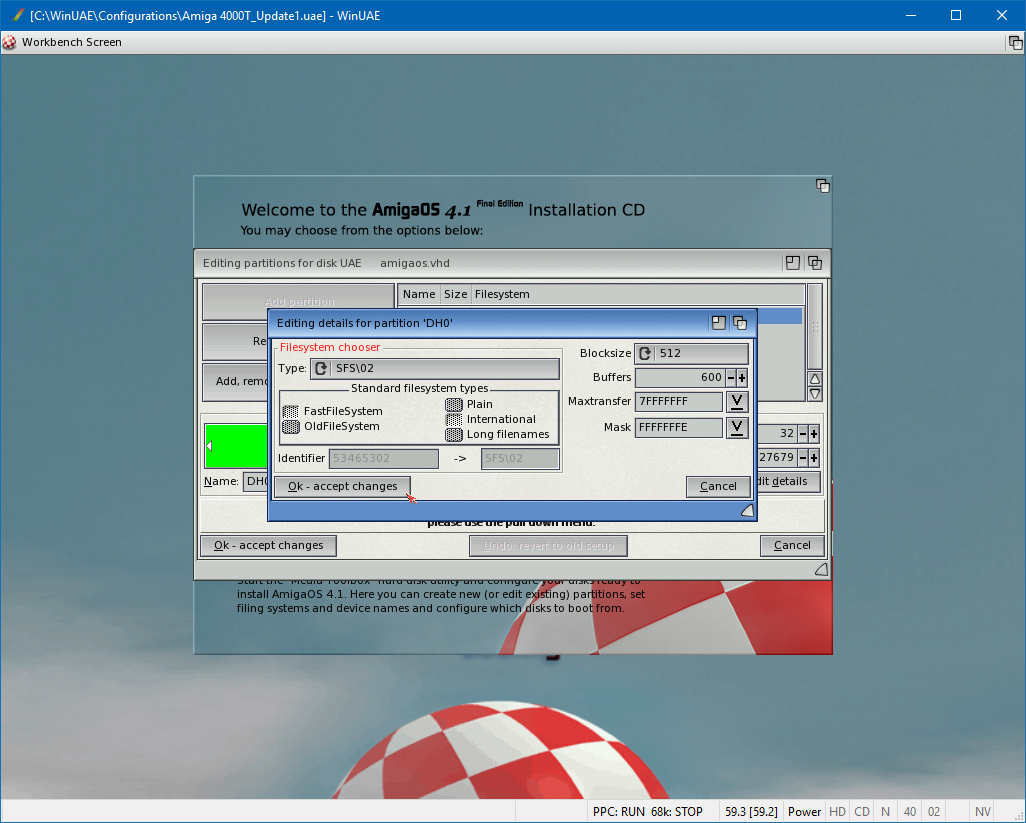
Task: Click resize gadget of DH0 details window
Action: pyautogui.click(x=746, y=511)
